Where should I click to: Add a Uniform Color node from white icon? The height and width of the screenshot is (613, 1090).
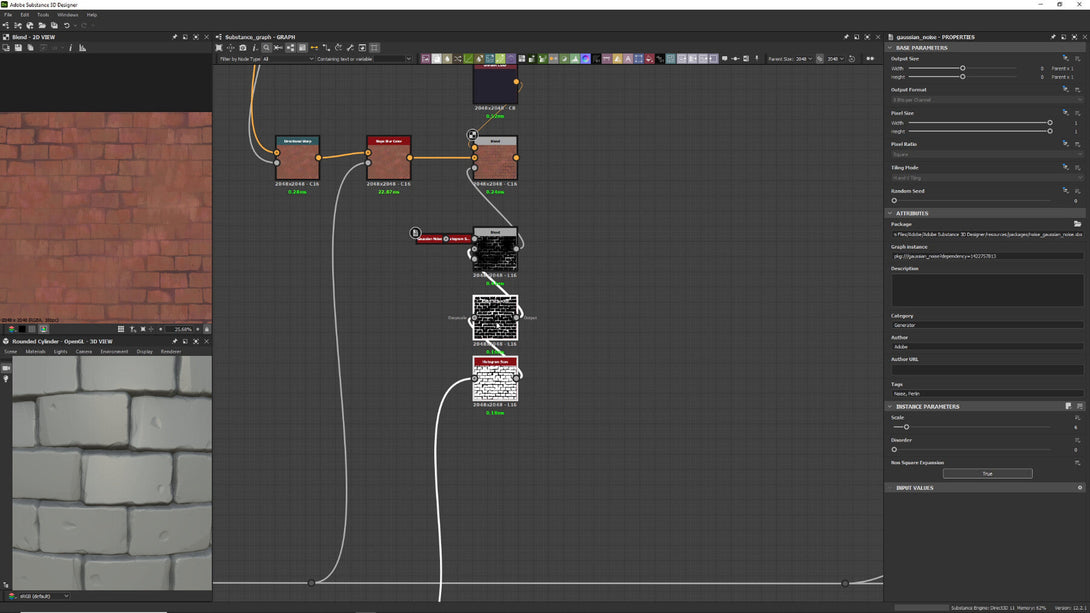(x=437, y=59)
